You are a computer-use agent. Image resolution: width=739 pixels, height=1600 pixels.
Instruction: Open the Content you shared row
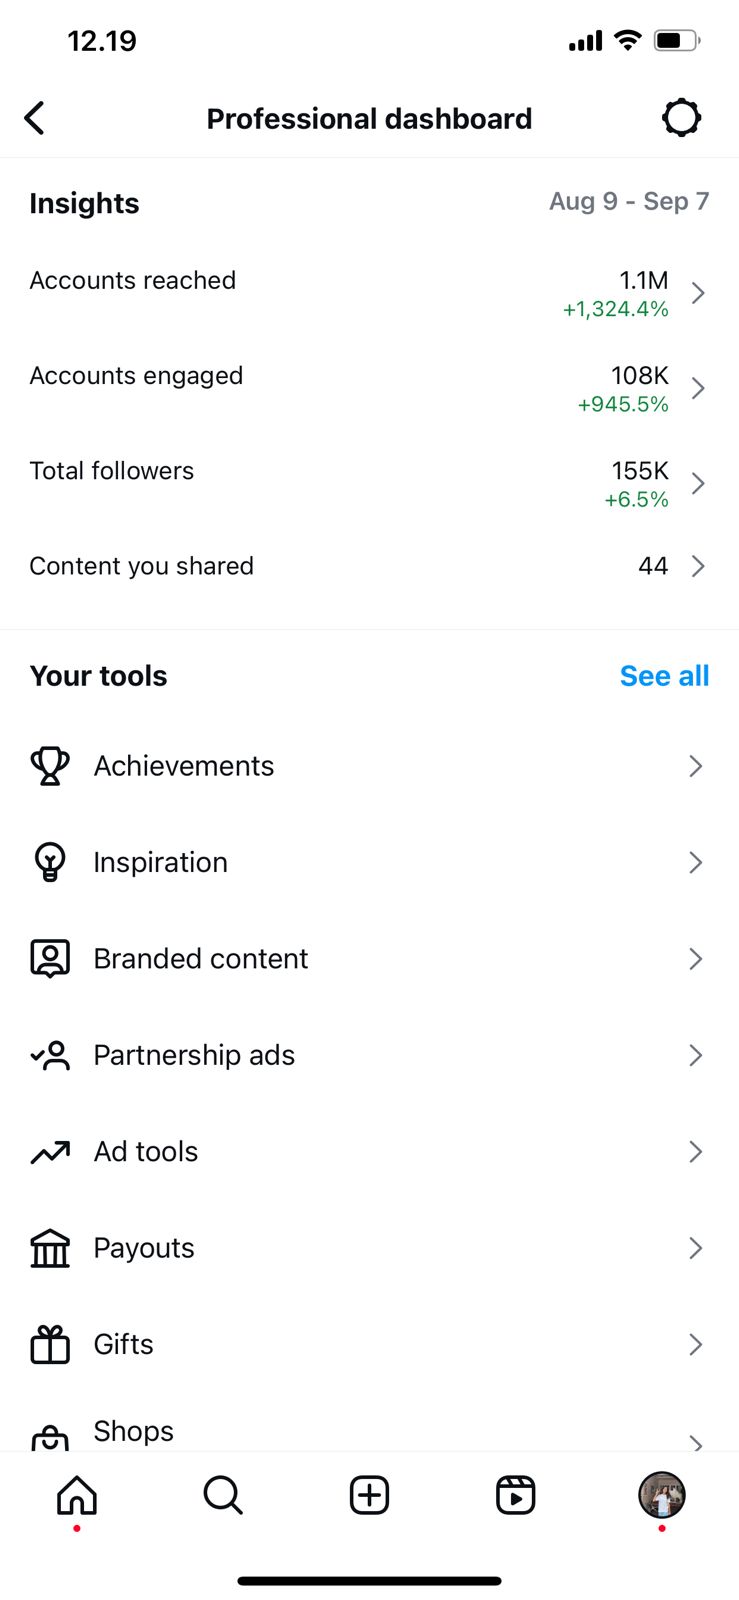click(369, 566)
